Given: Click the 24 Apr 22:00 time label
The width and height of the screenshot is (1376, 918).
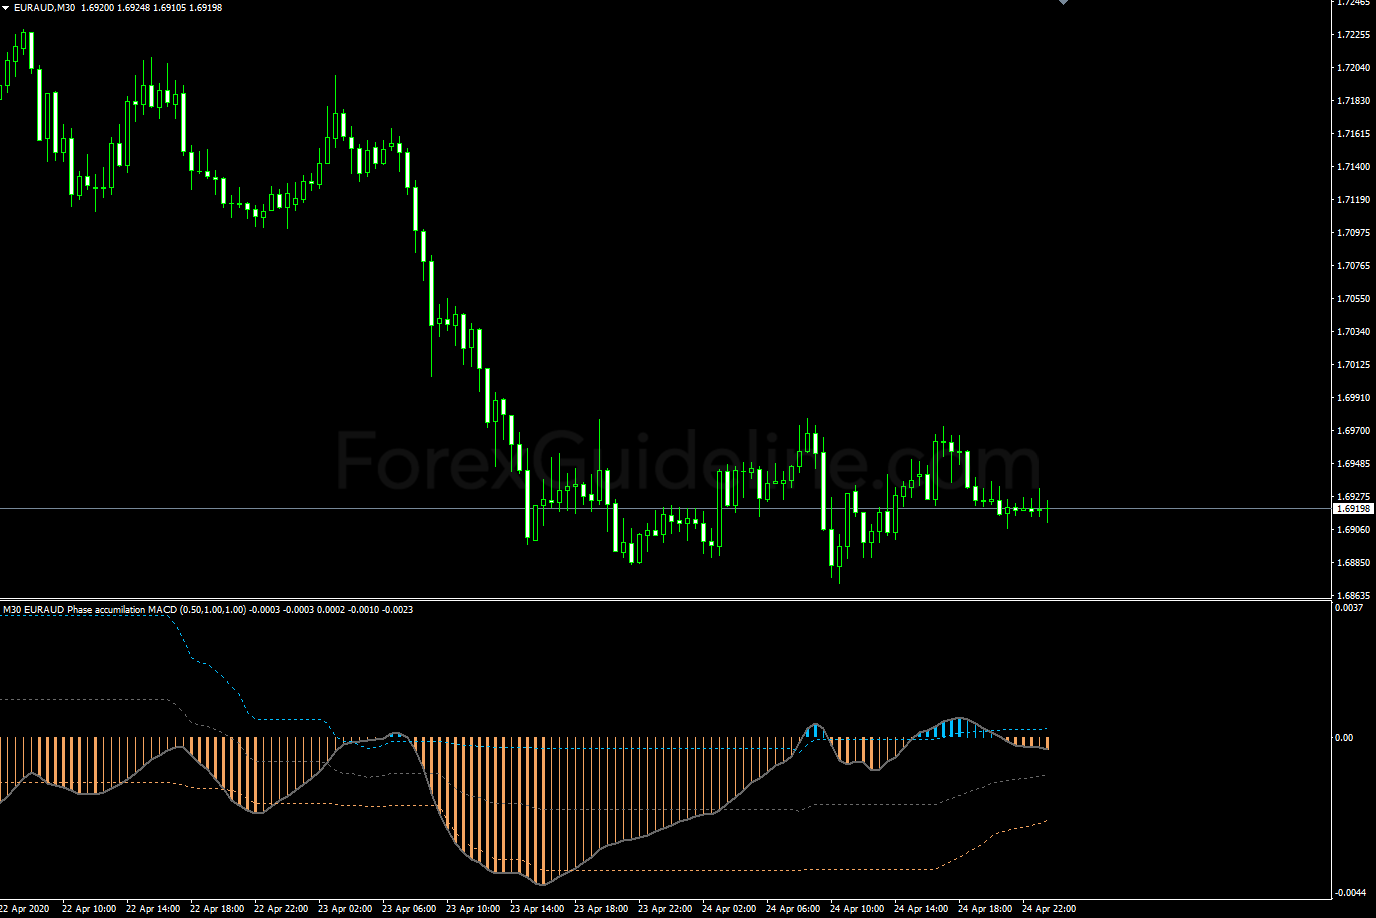Looking at the screenshot, I should pyautogui.click(x=1049, y=909).
